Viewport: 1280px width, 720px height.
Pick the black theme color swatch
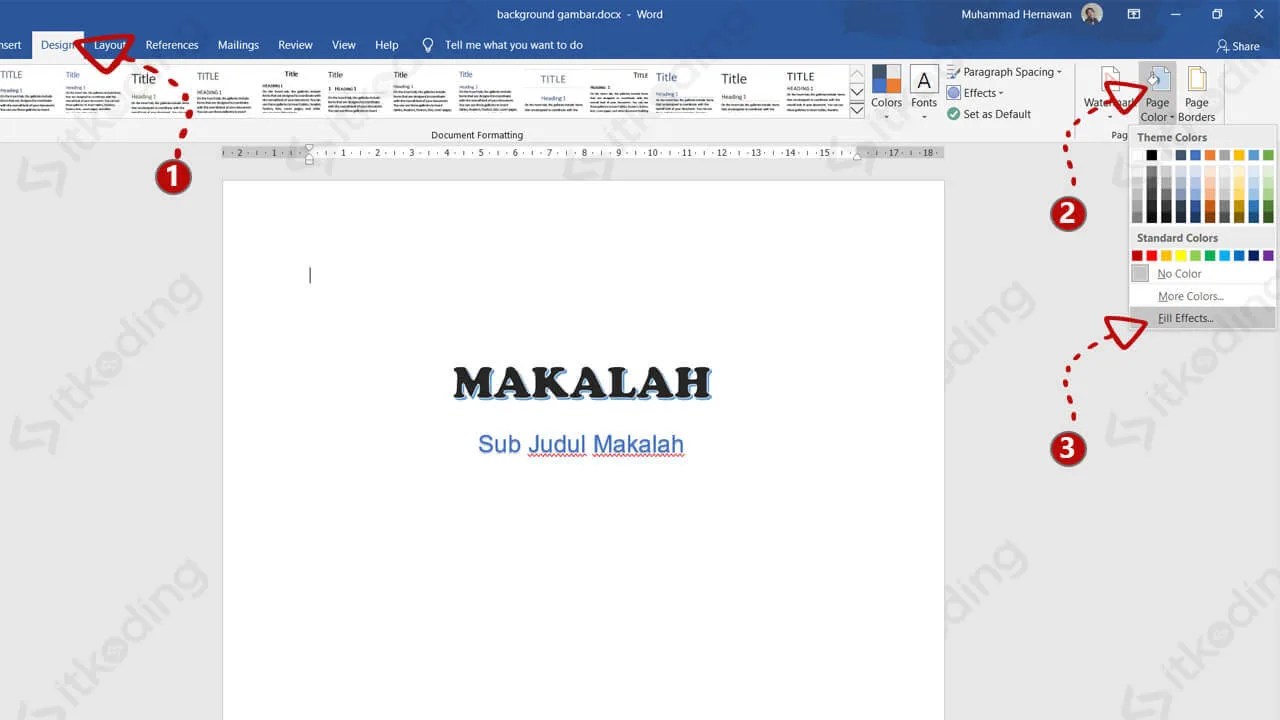(x=1152, y=155)
